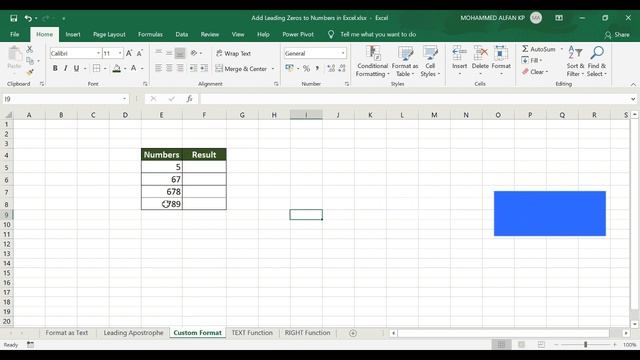Click Insert cells icon

pyautogui.click(x=460, y=53)
